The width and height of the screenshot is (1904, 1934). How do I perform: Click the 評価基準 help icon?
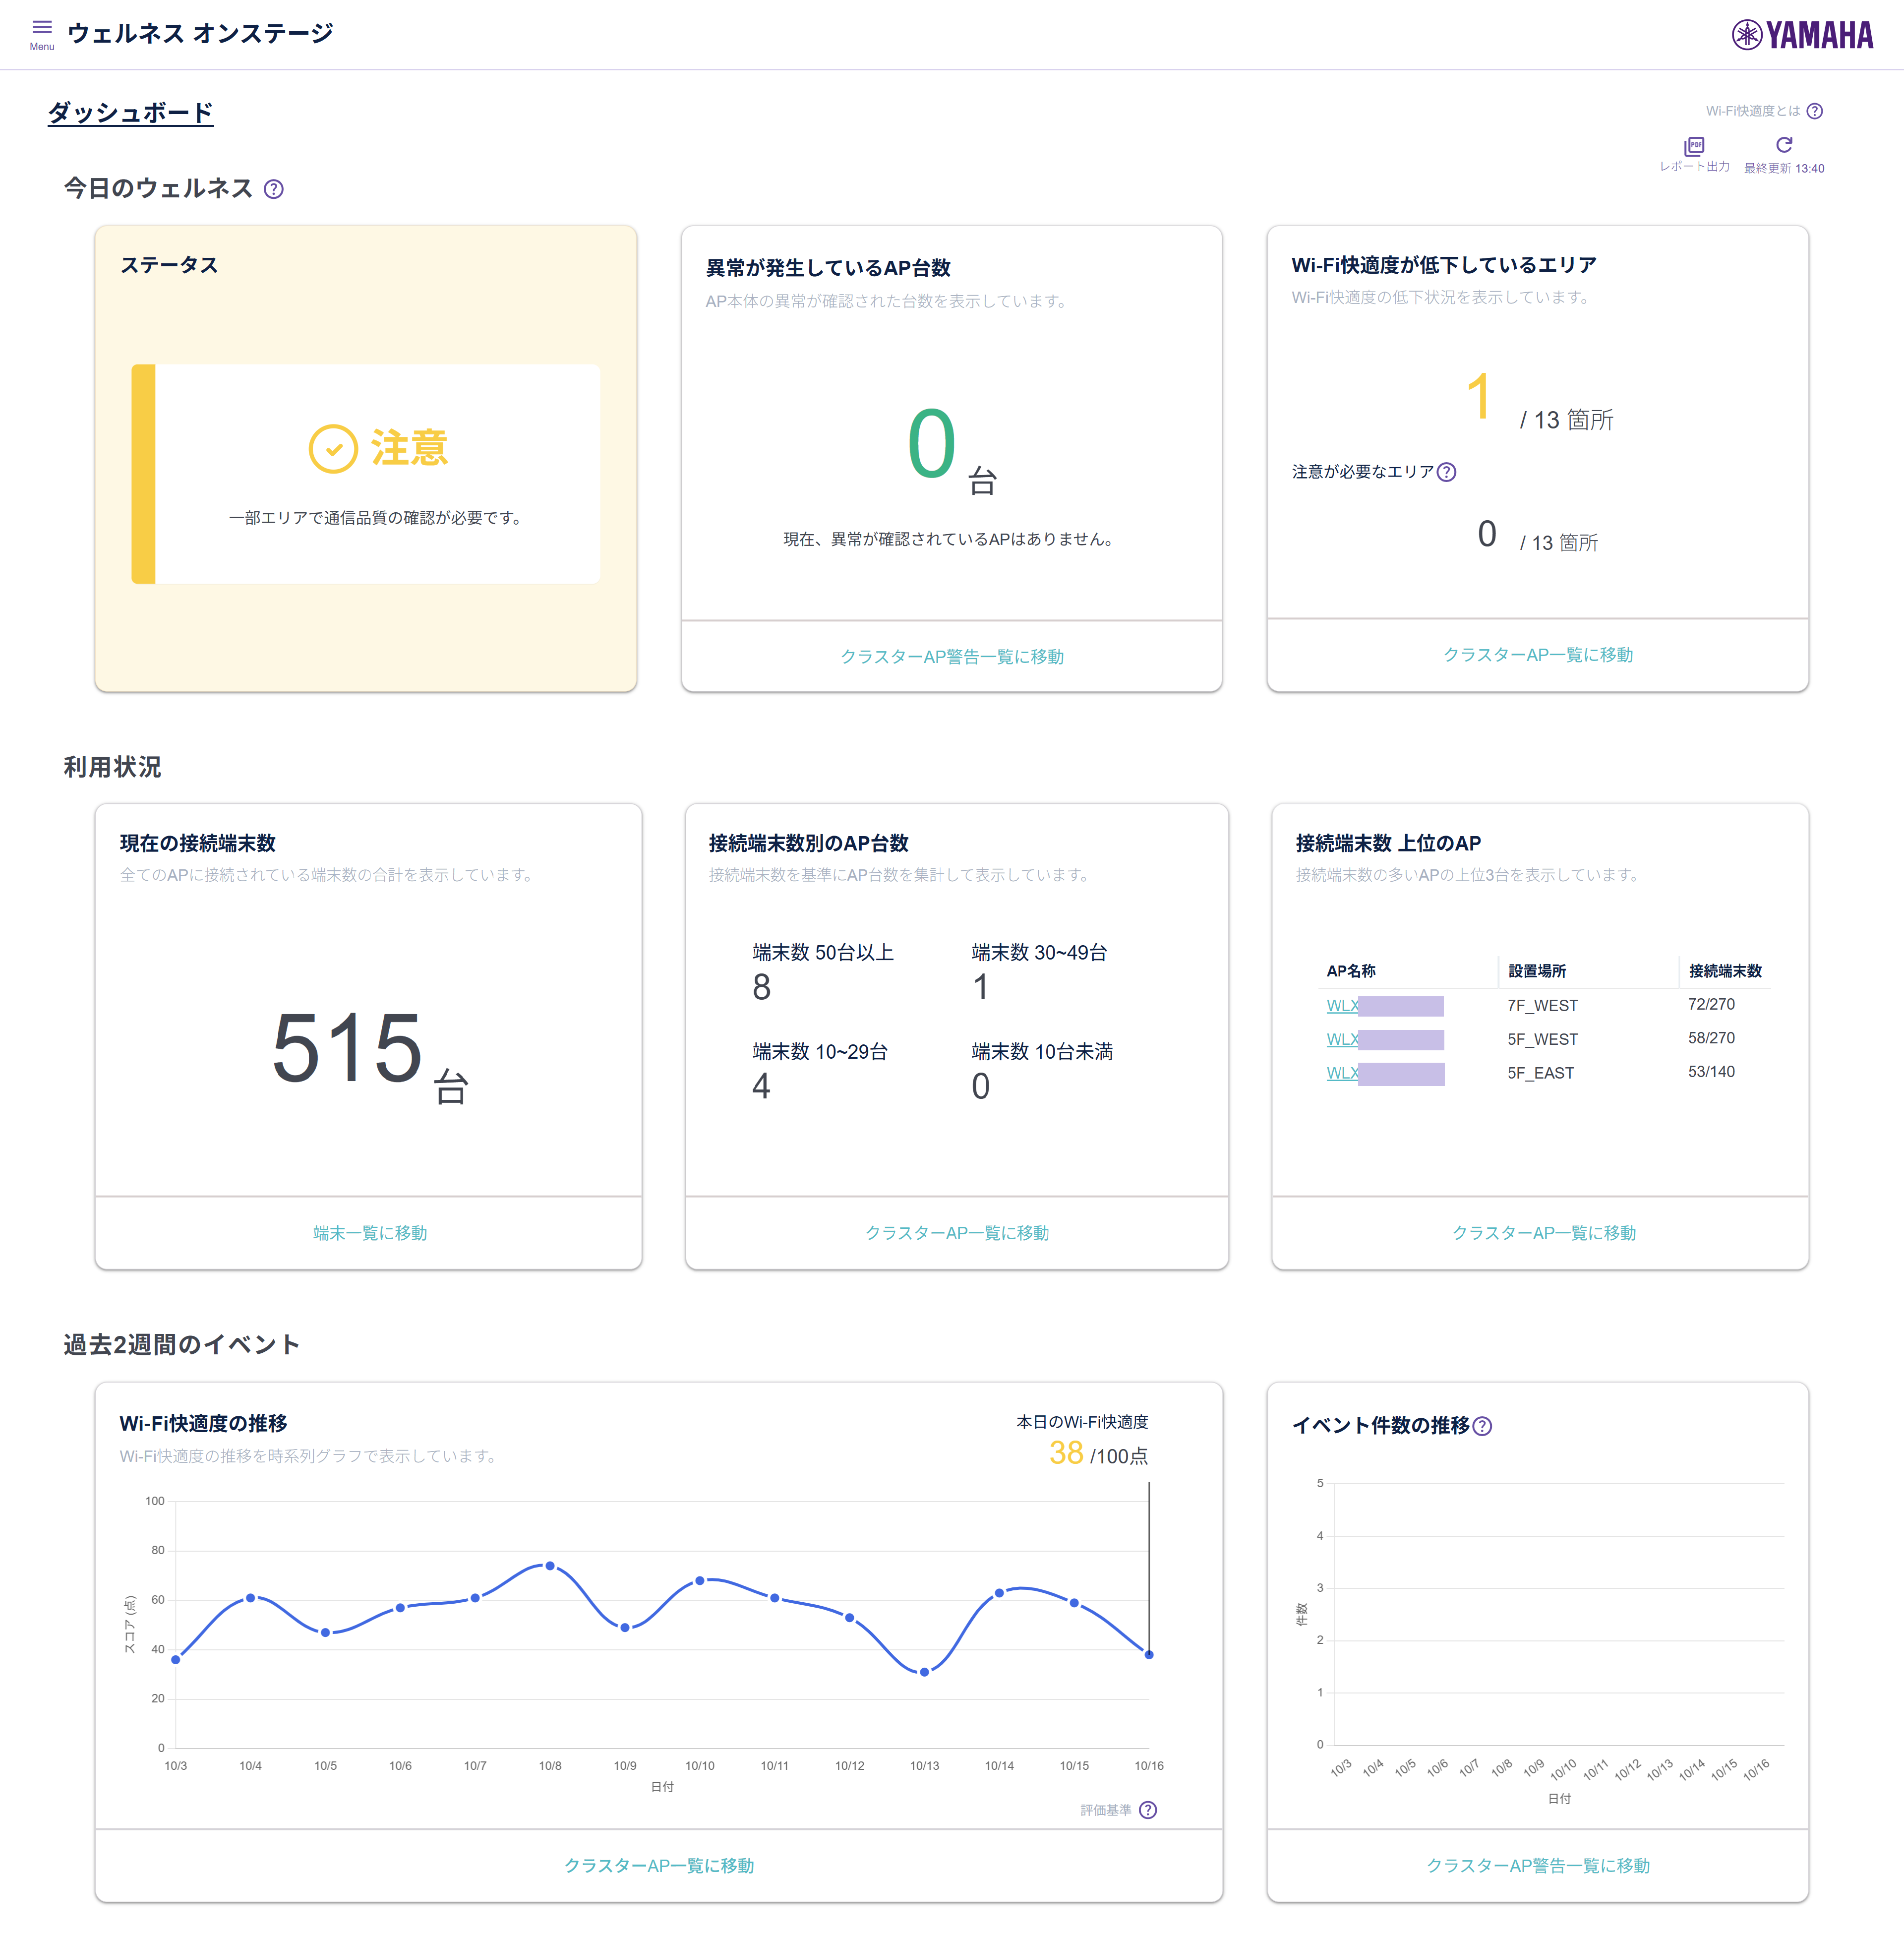point(1148,1810)
